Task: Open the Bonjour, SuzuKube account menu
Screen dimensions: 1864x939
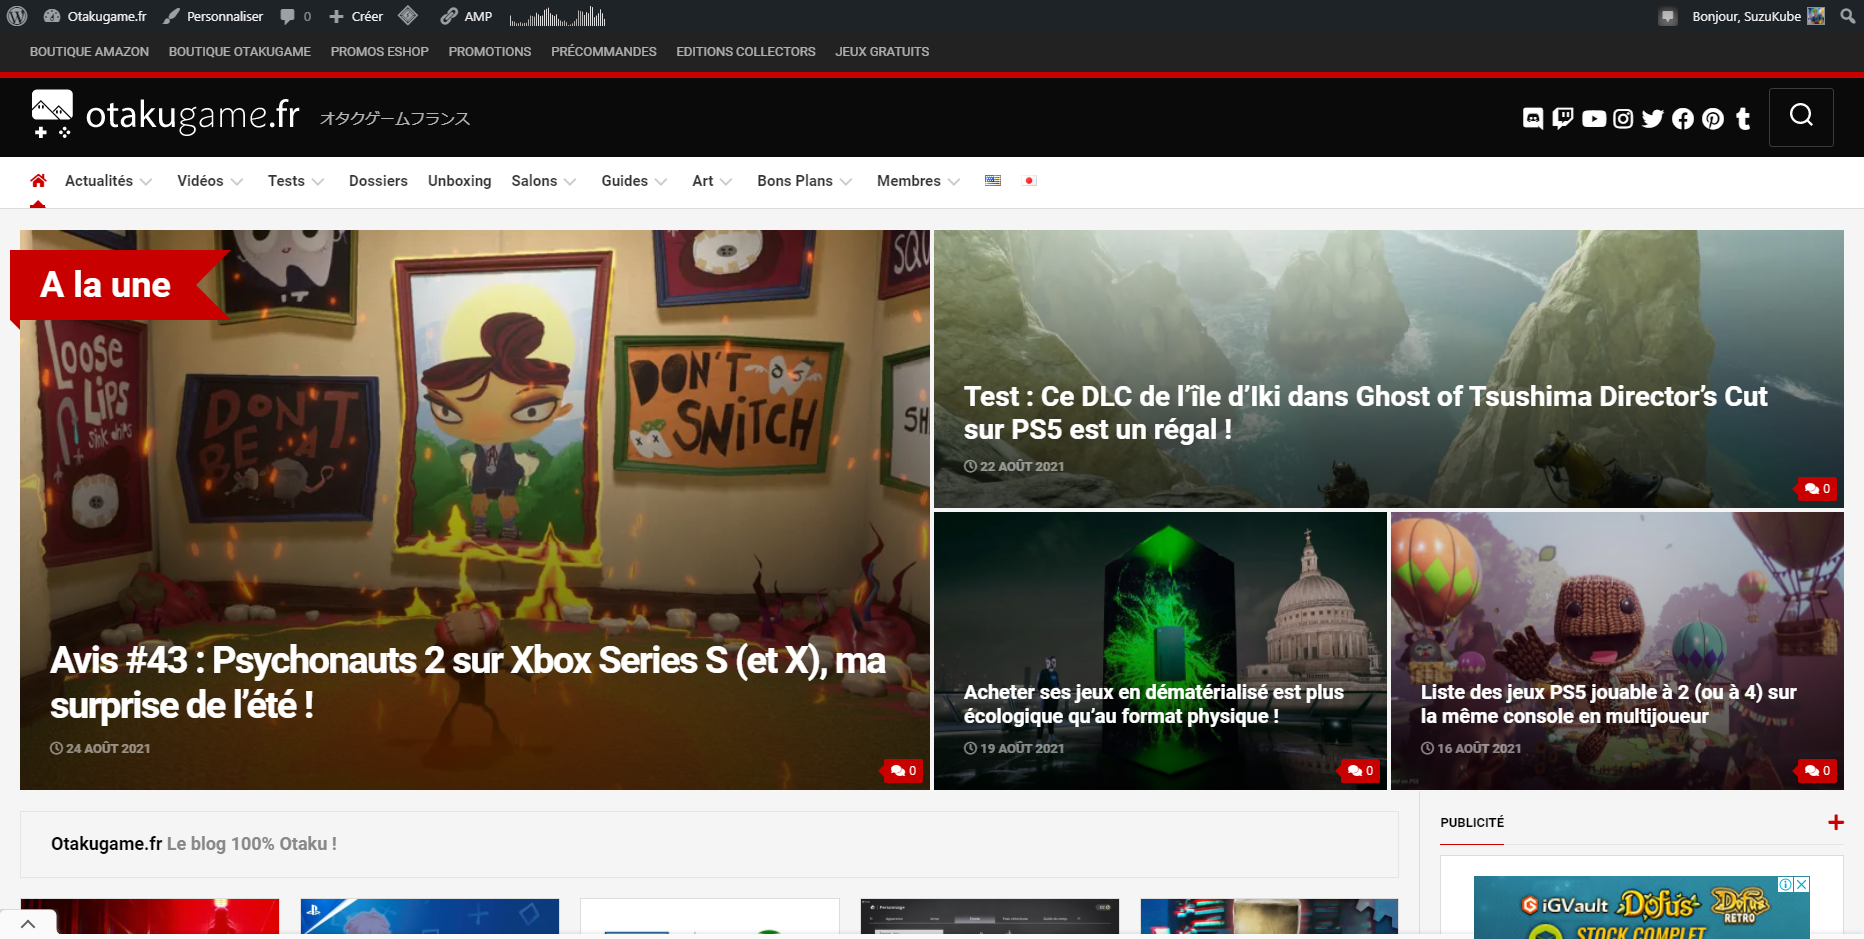Action: click(1758, 16)
